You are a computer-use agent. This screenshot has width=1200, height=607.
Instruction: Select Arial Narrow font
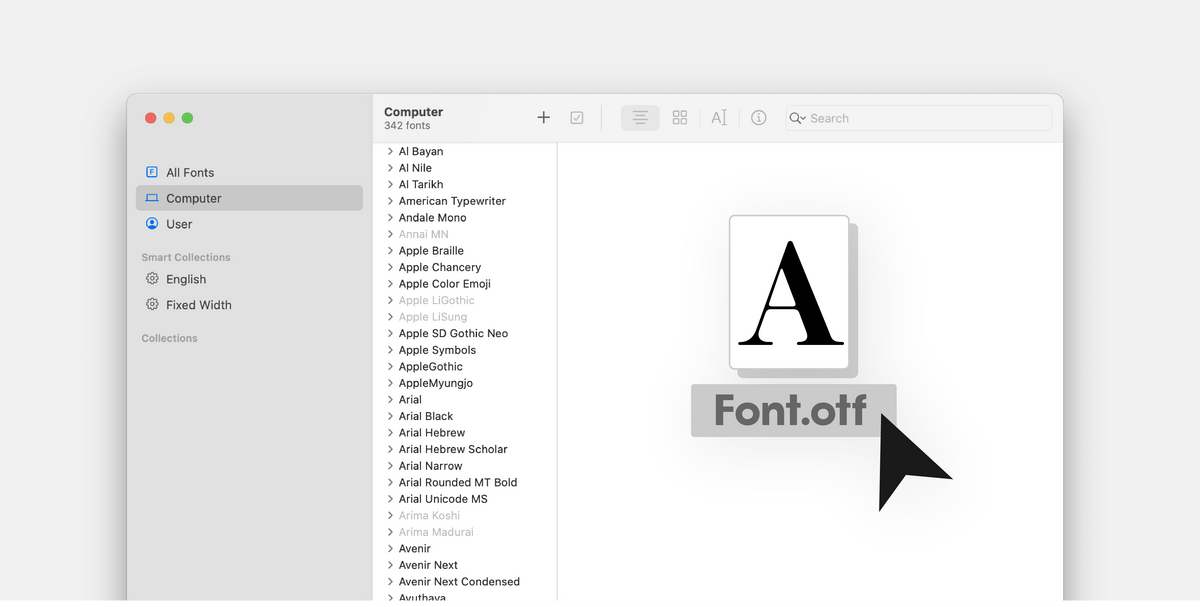(x=431, y=465)
